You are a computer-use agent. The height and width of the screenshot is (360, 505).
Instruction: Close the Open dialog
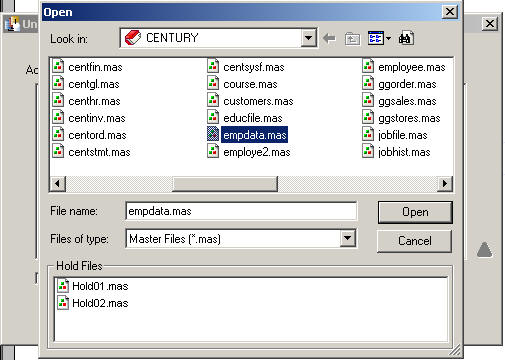coord(450,12)
